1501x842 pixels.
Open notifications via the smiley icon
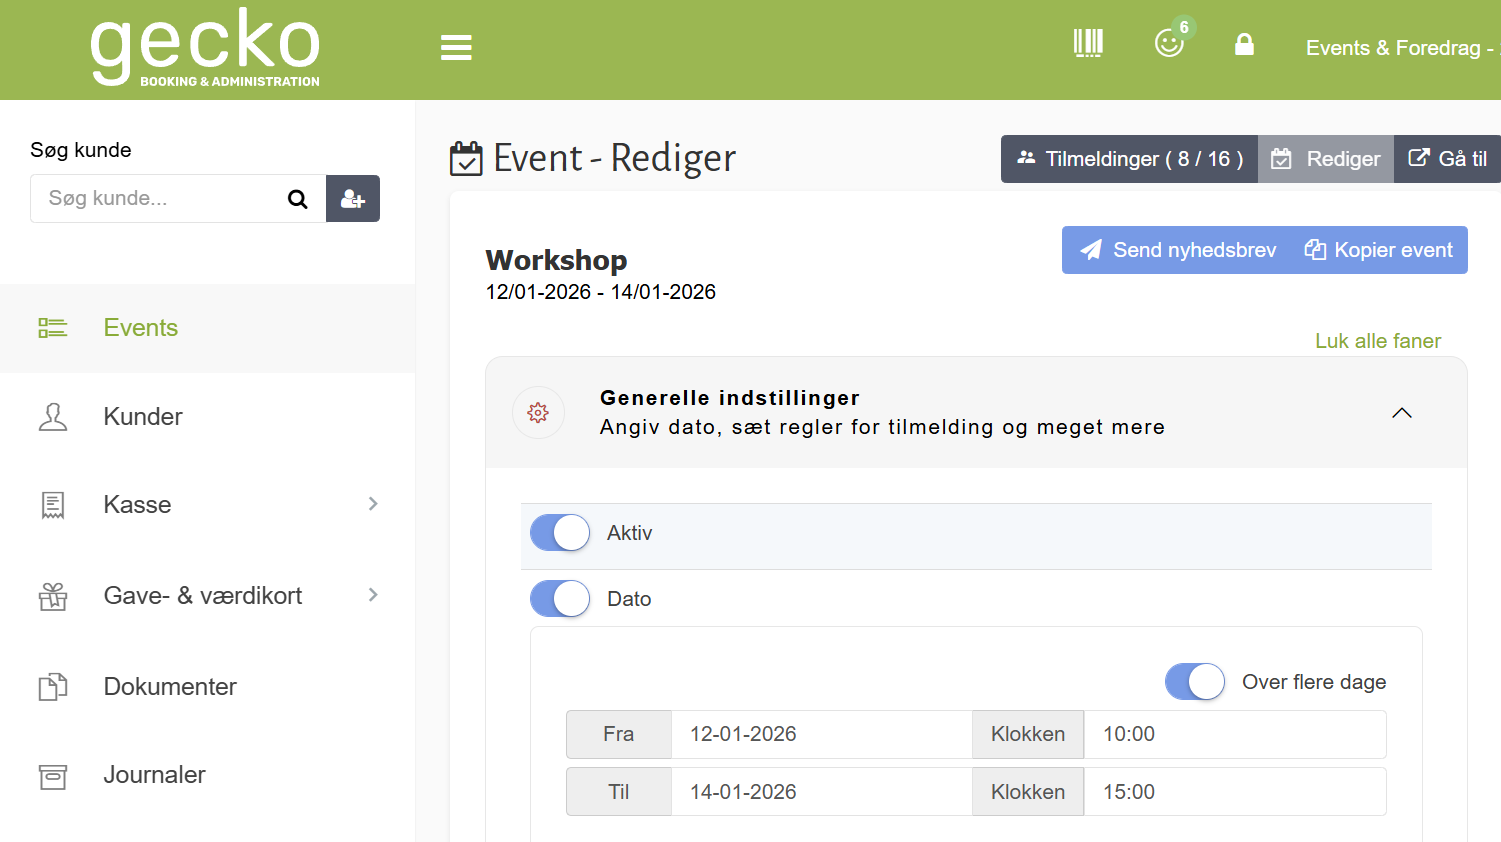coord(1168,45)
